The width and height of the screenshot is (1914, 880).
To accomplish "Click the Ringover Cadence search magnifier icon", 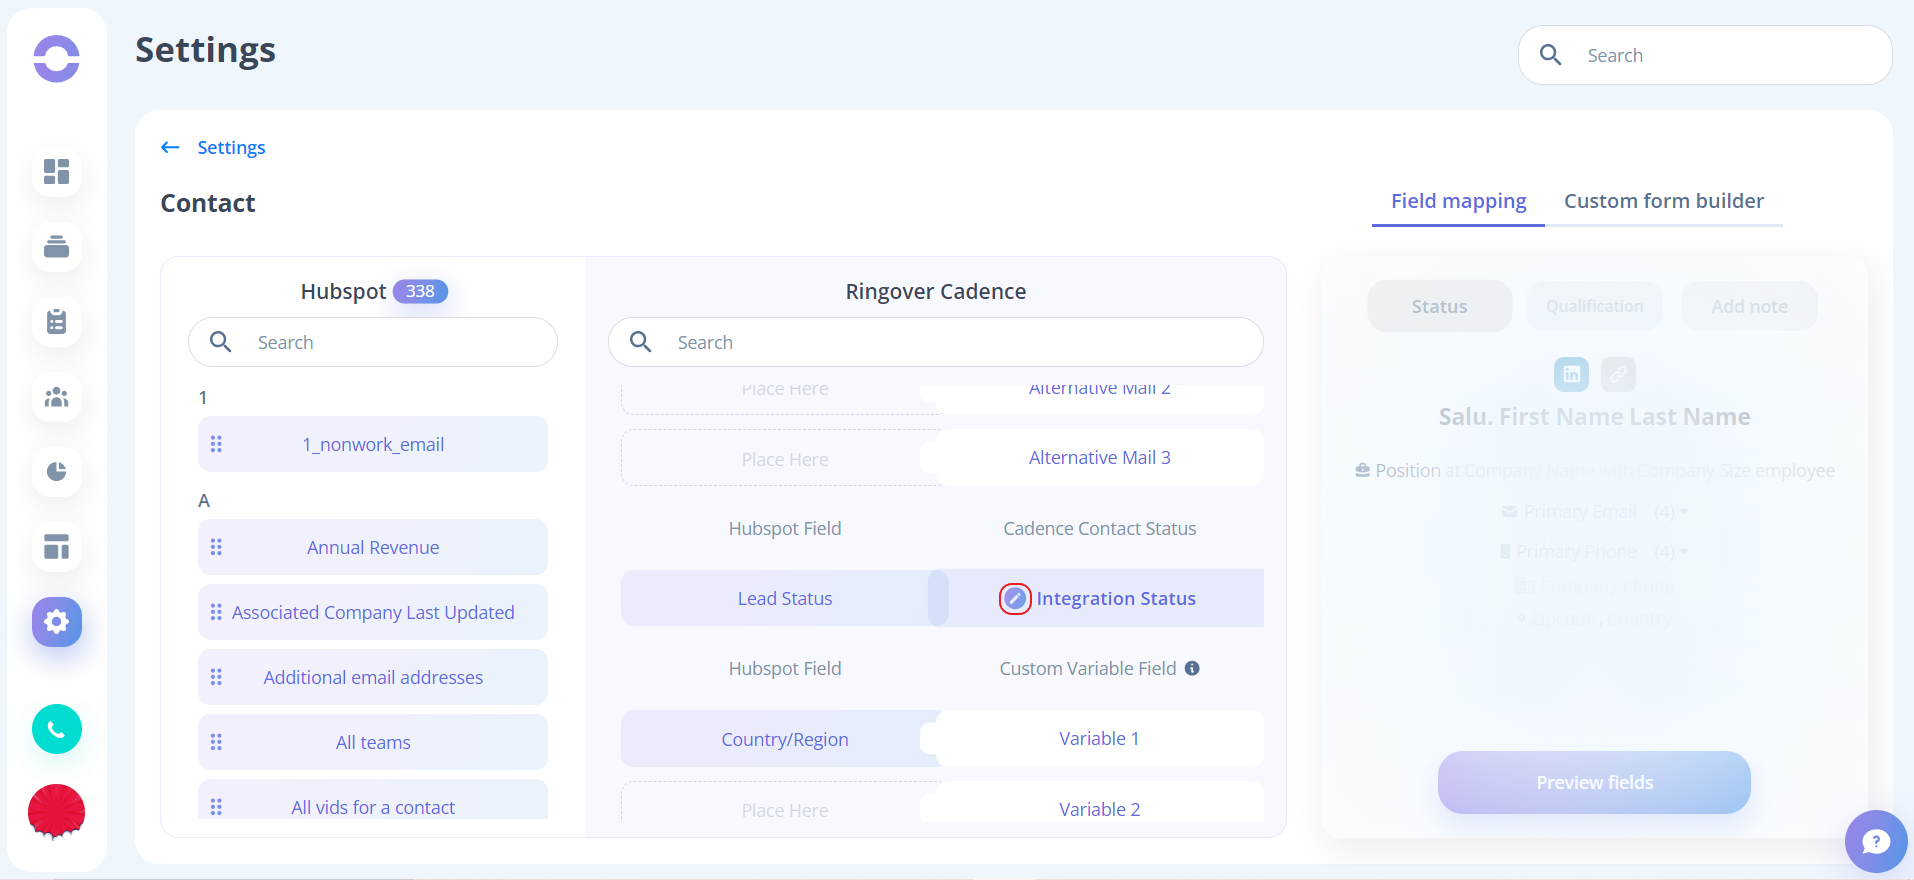I will tap(641, 342).
